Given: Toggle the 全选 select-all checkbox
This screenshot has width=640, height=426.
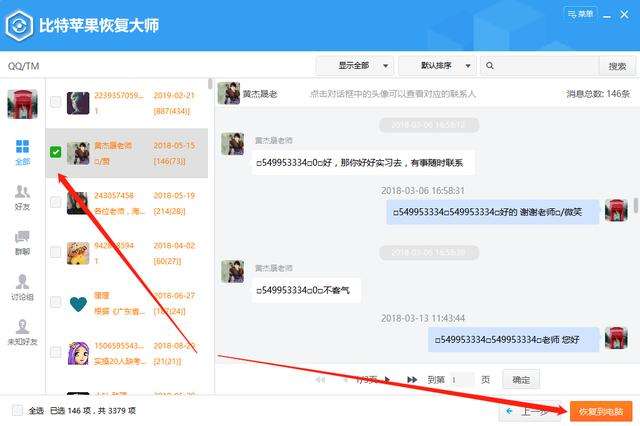Looking at the screenshot, I should tap(17, 410).
